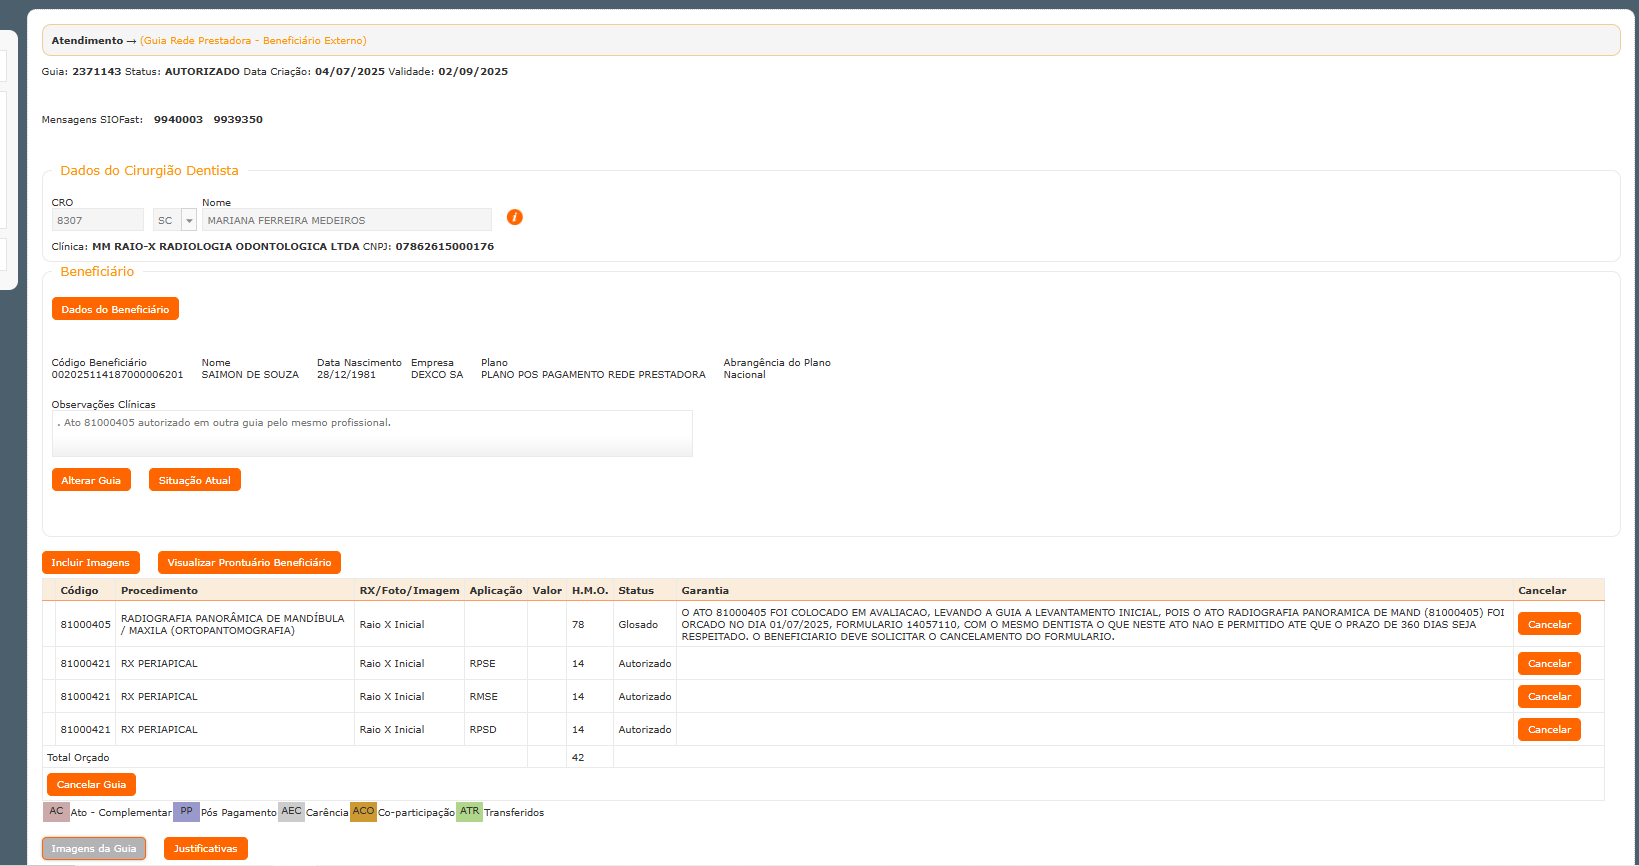This screenshot has height=866, width=1639.
Task: Click the Observações Clínicas text area
Action: coord(371,434)
